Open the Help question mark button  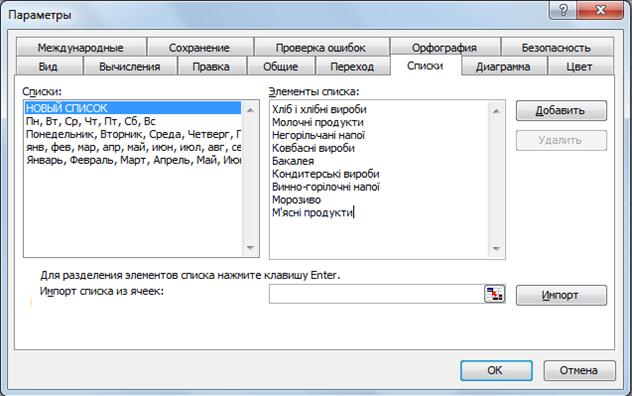point(563,10)
